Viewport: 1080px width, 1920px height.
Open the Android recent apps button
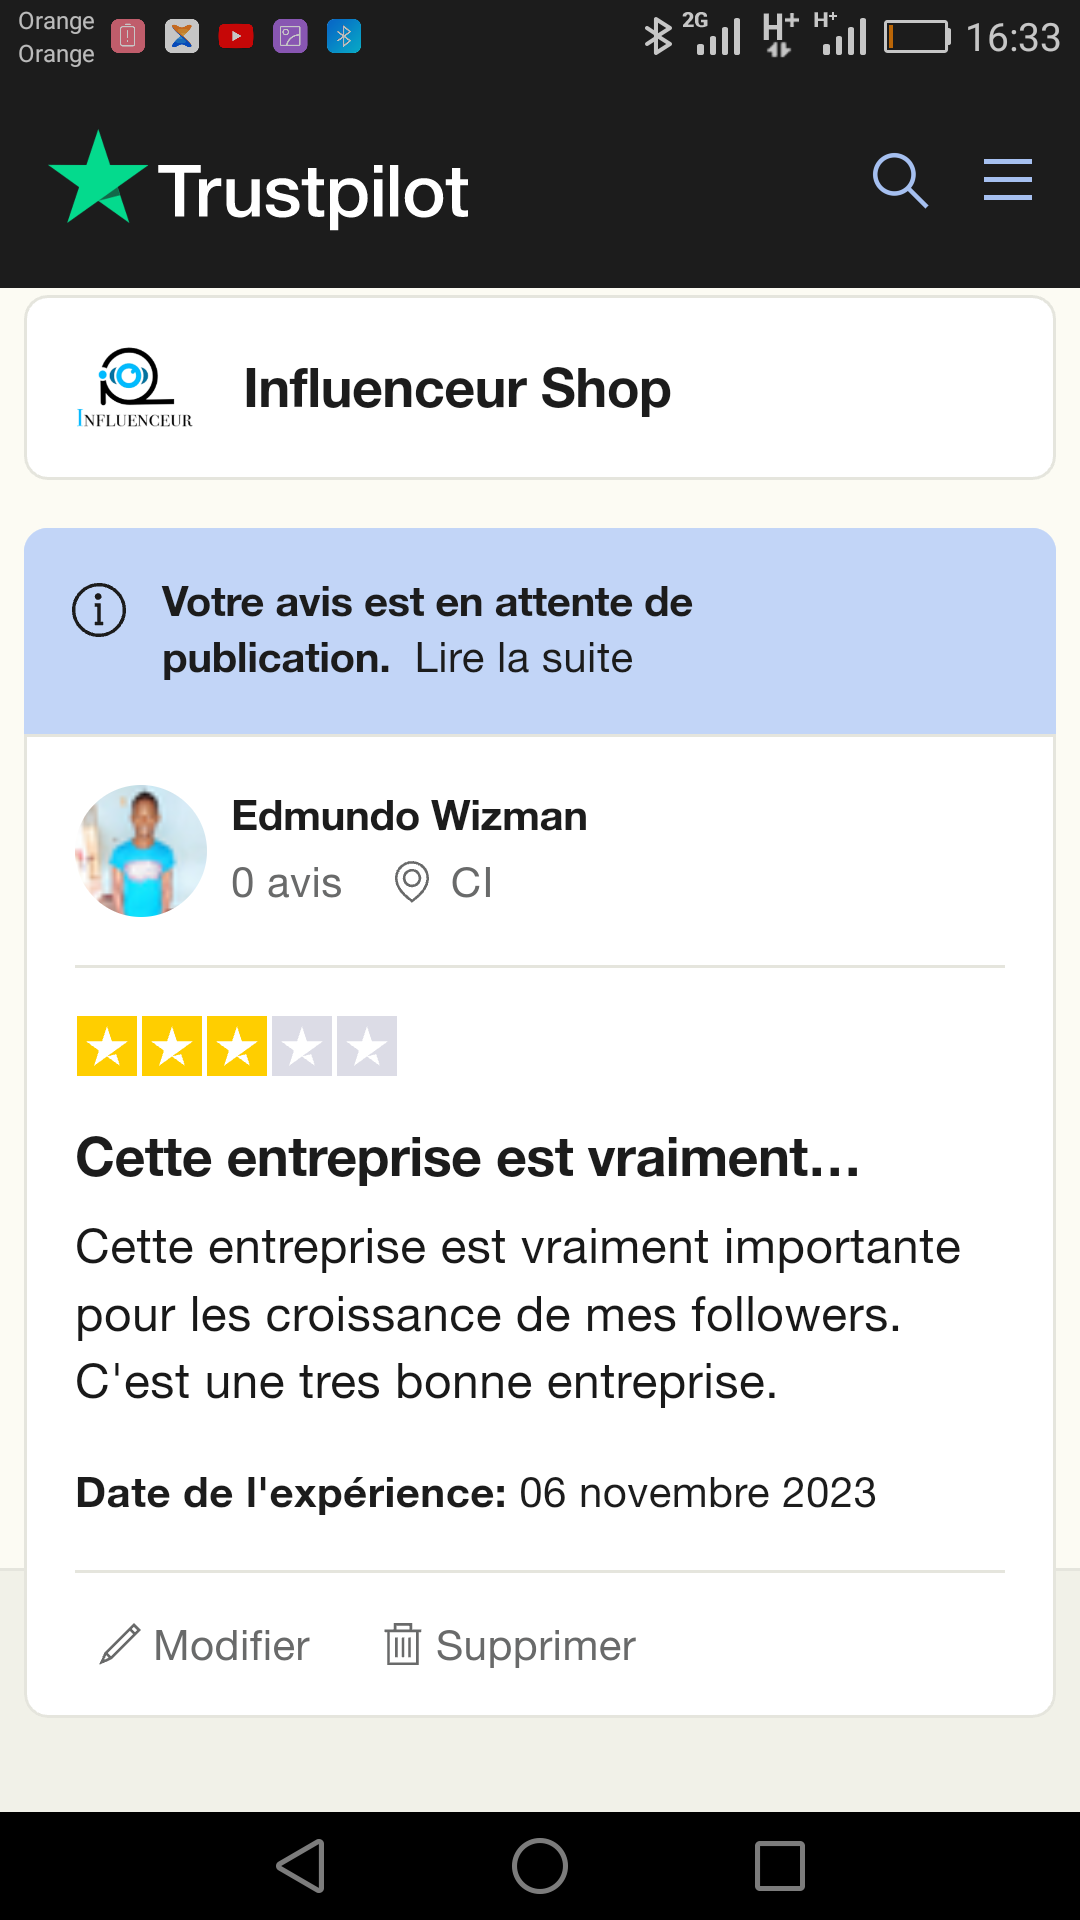click(779, 1866)
